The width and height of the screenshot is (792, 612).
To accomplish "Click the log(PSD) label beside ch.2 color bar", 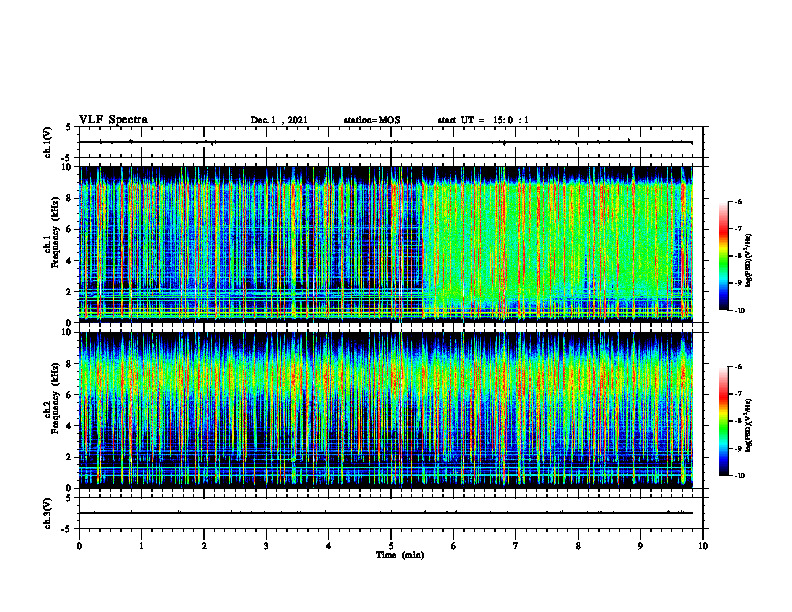I will pos(749,425).
